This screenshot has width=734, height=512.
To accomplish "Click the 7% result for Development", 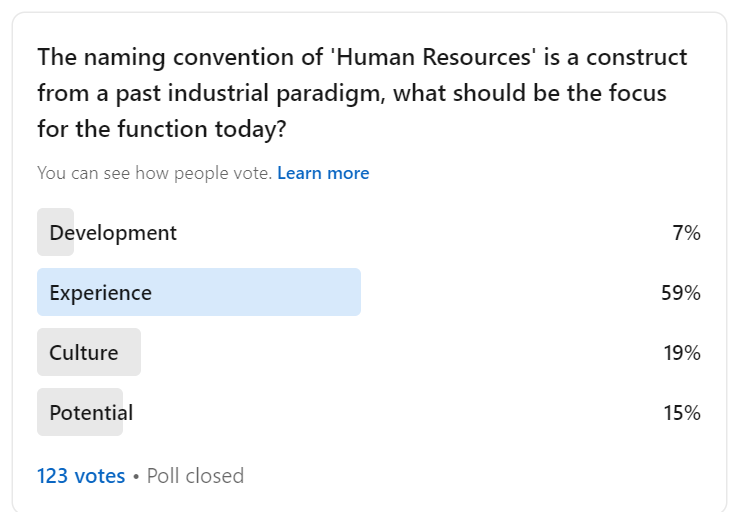I will (686, 233).
